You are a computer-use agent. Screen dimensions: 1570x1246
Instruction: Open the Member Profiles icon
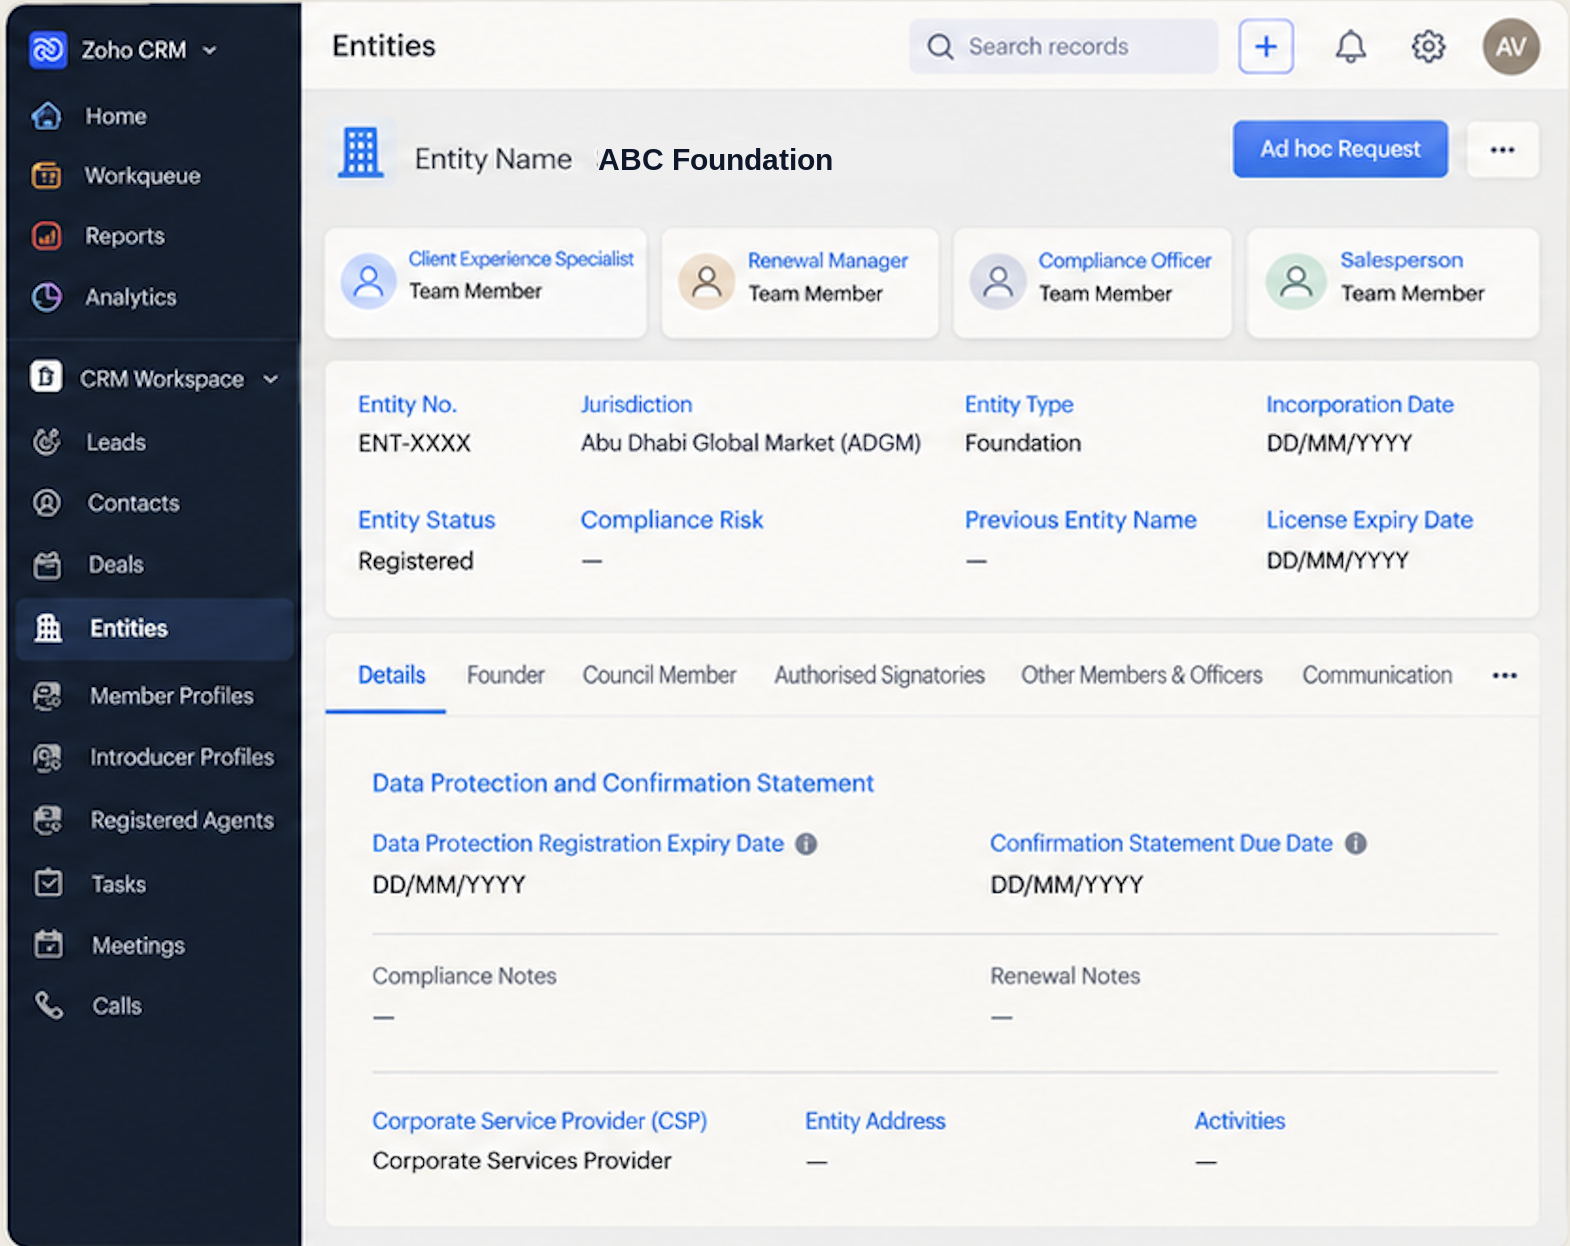[47, 695]
